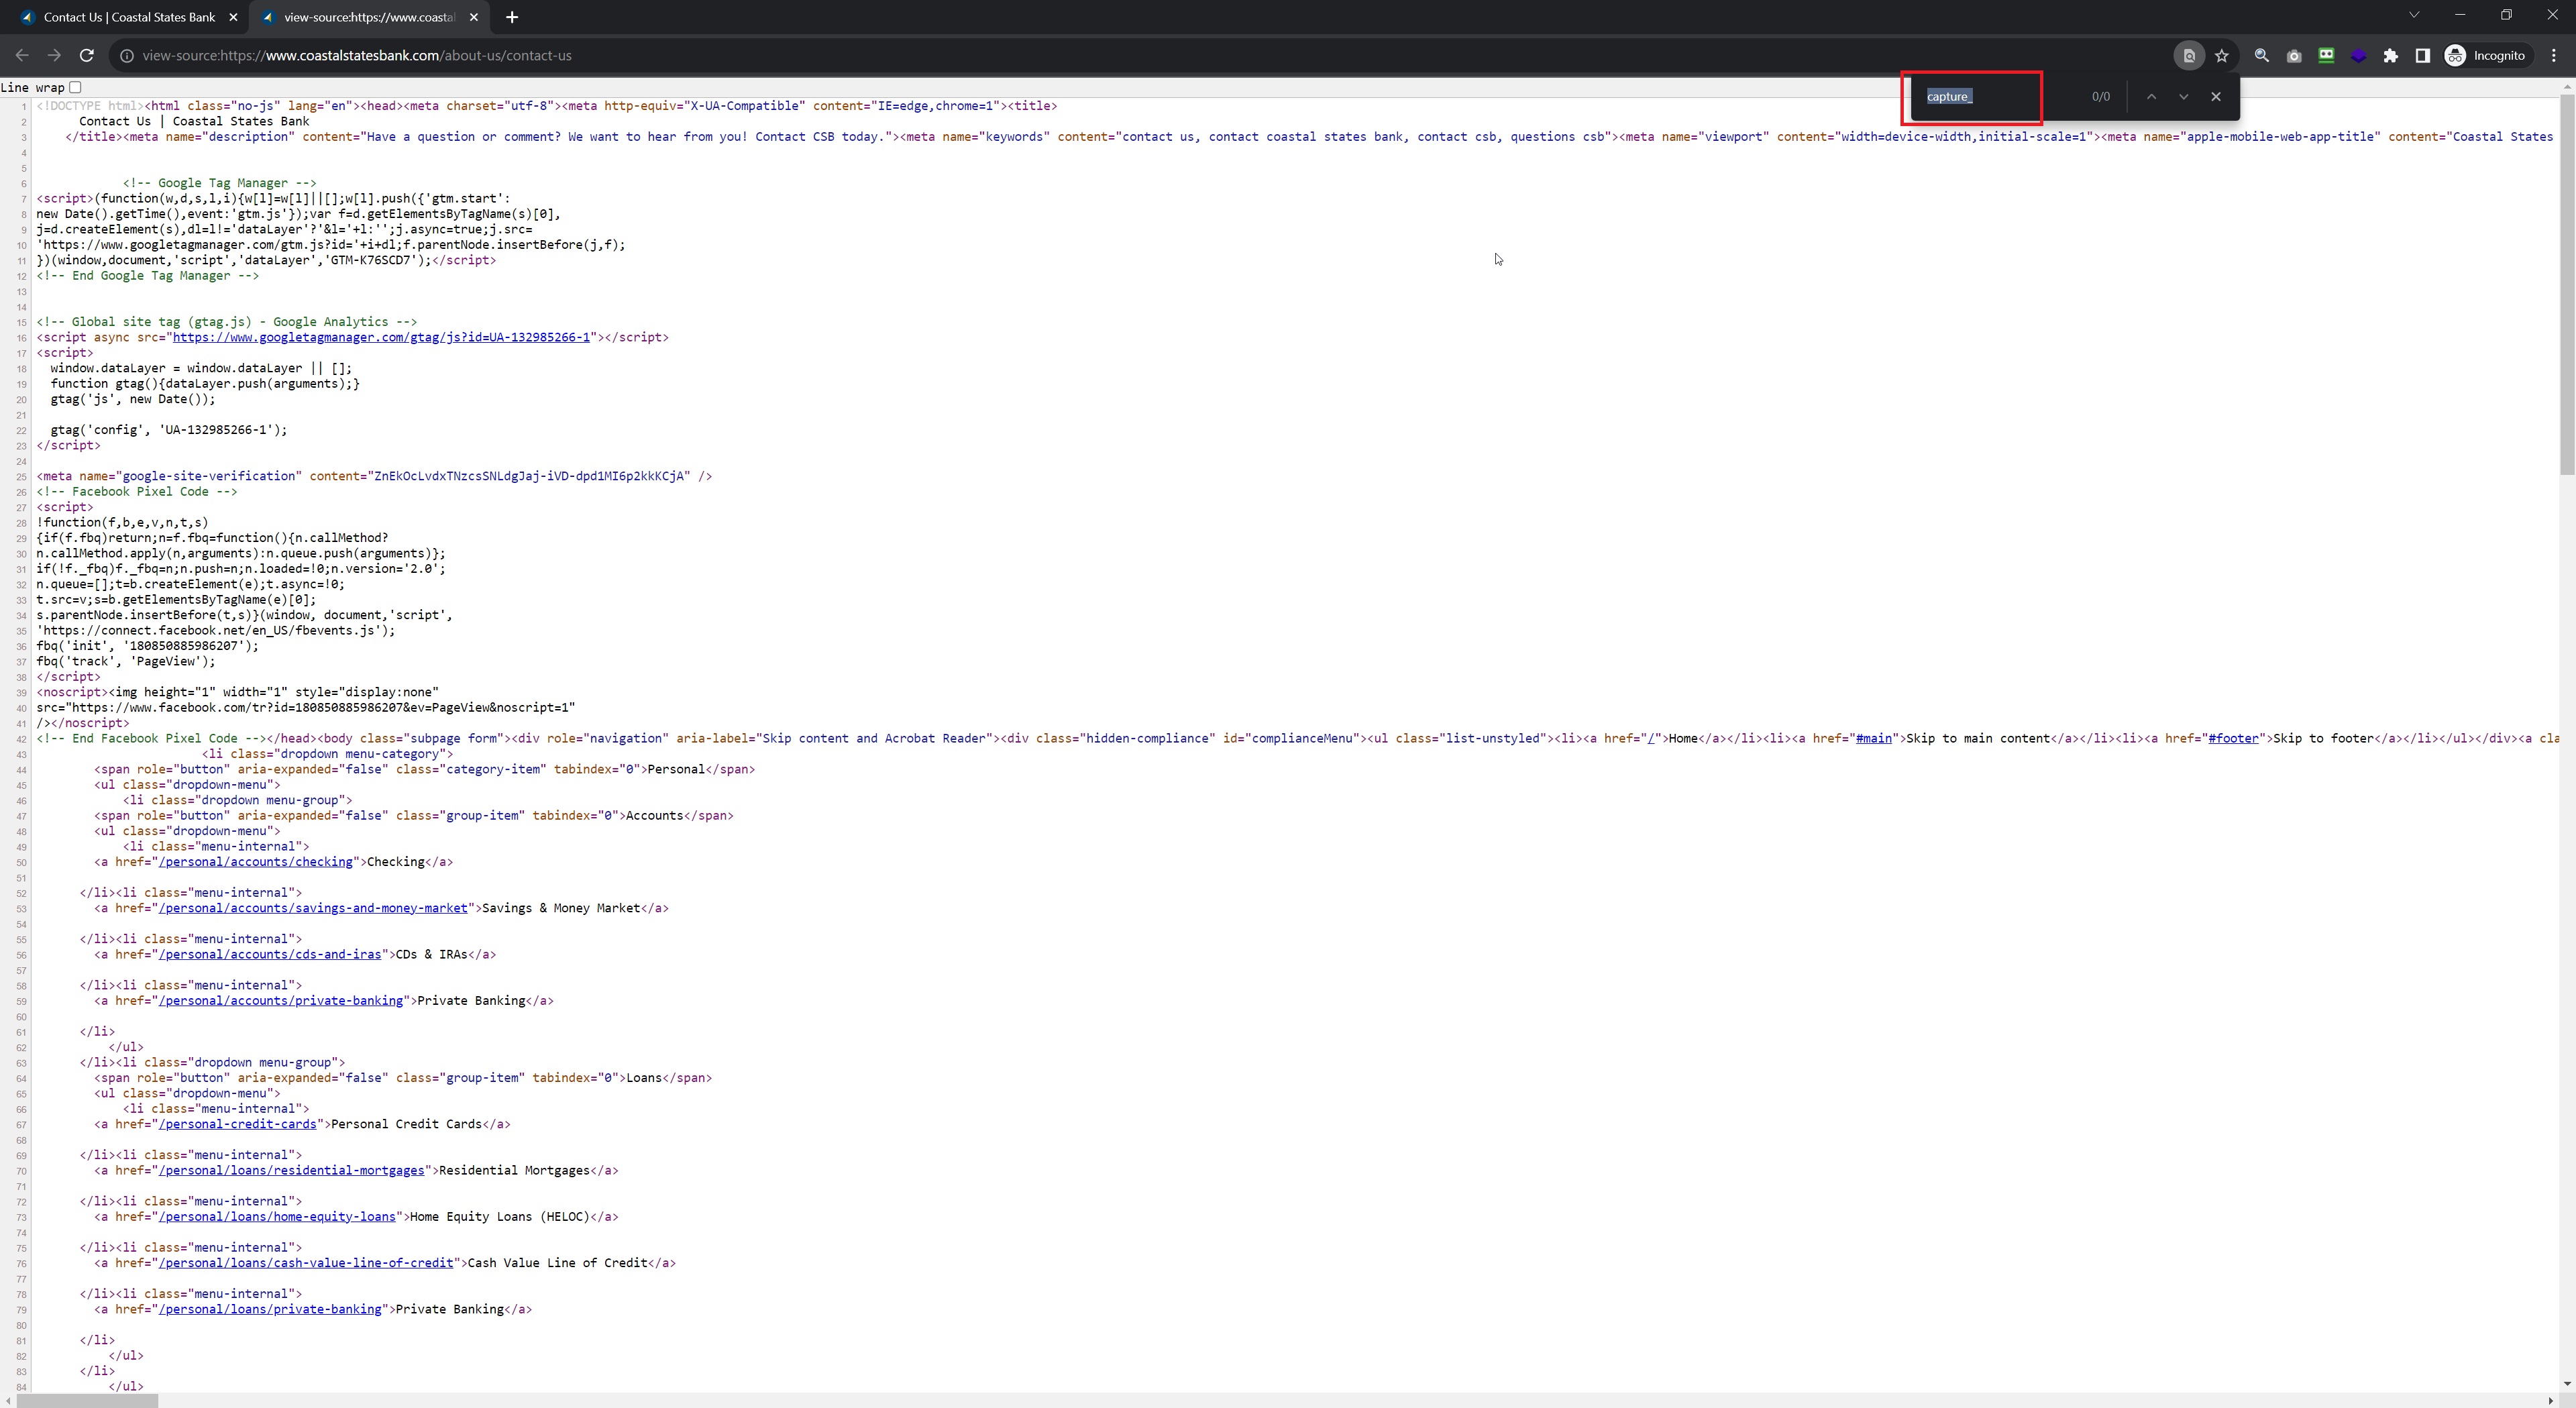Open the magnifier extension icon
This screenshot has width=2576, height=1408.
click(2261, 56)
